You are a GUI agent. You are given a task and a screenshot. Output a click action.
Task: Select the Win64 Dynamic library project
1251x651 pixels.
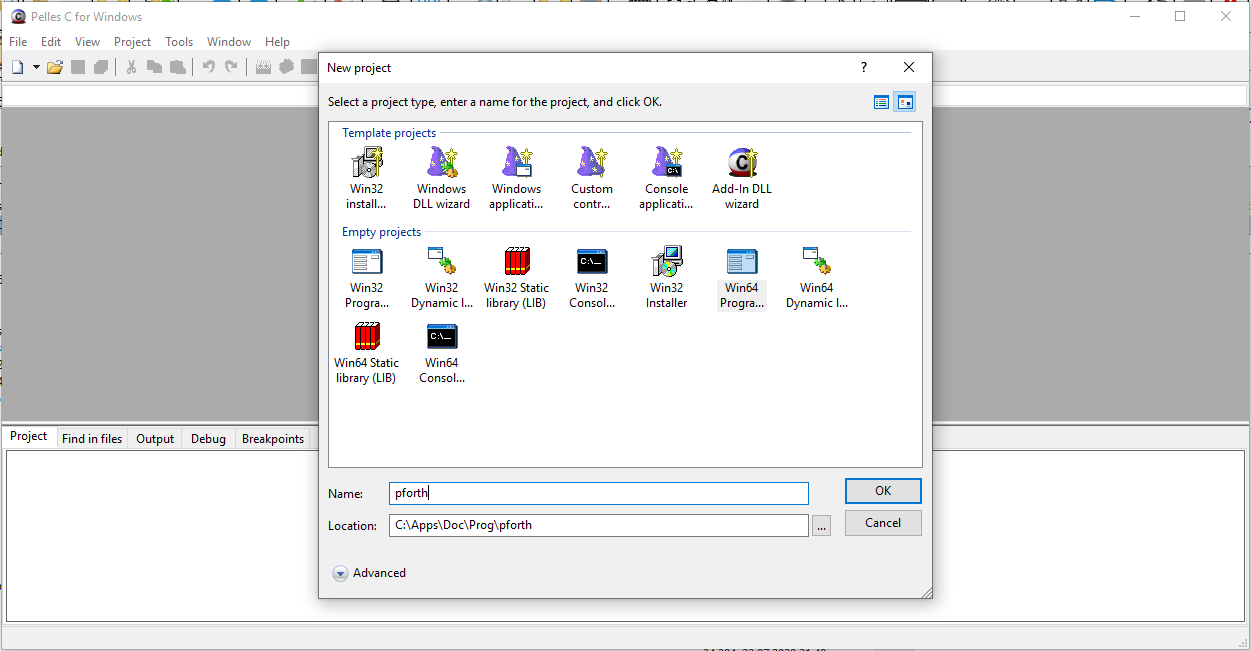coord(817,278)
